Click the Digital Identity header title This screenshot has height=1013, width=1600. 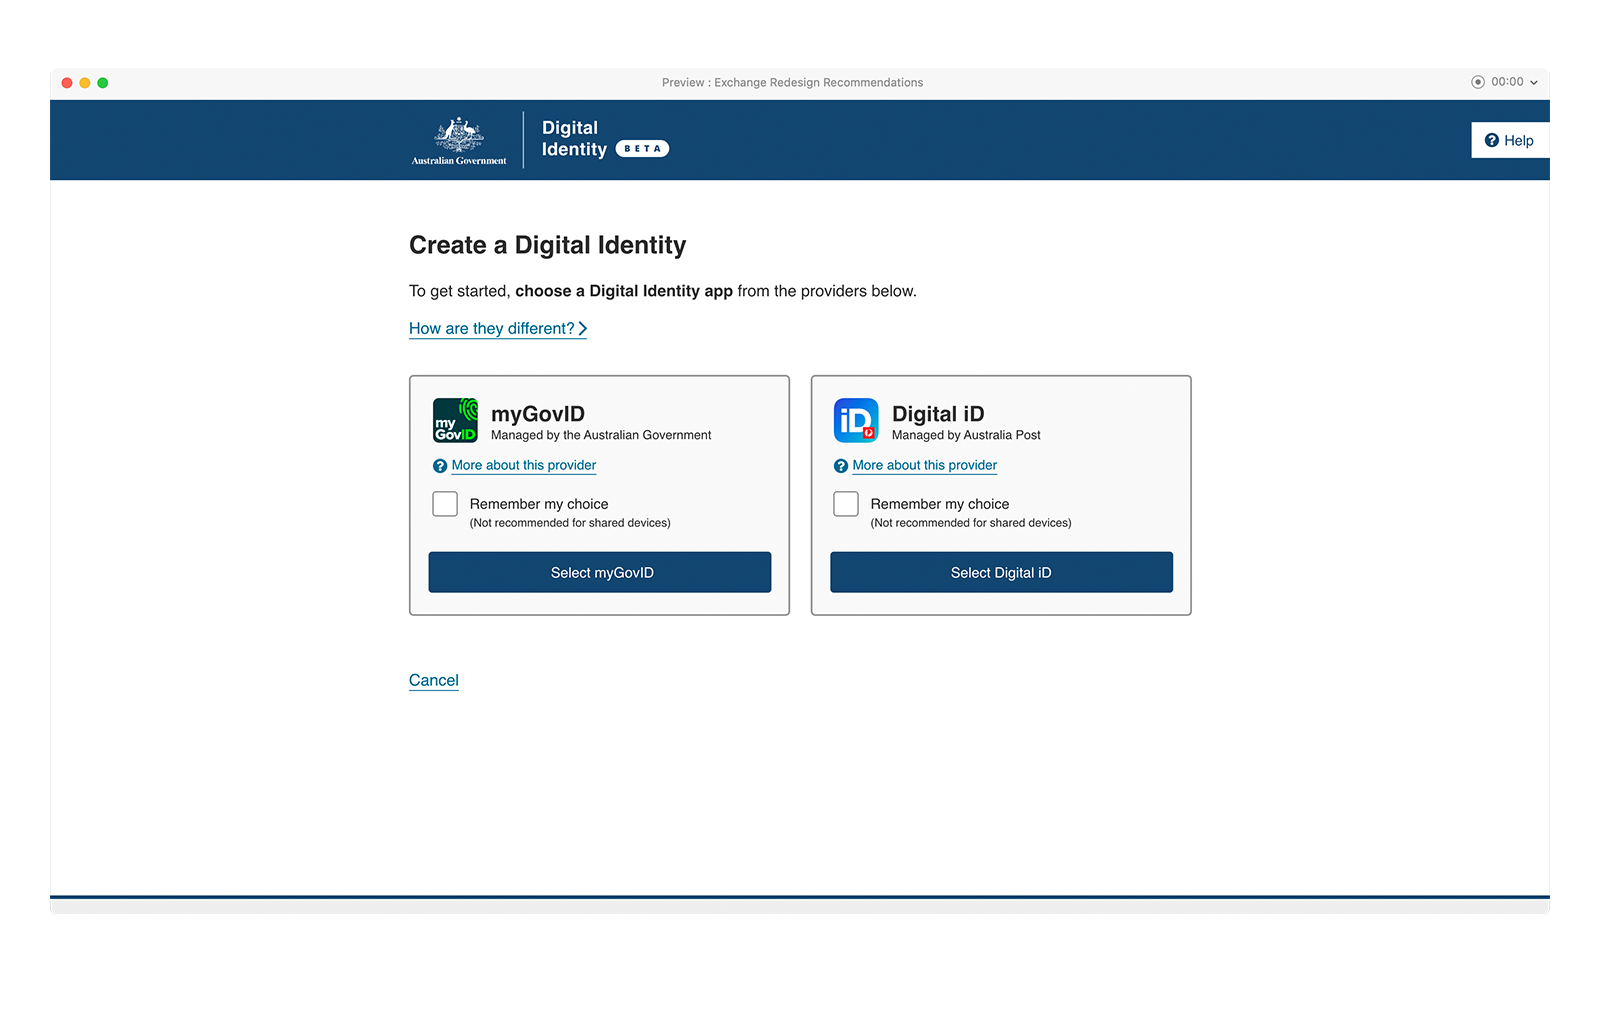coord(574,139)
